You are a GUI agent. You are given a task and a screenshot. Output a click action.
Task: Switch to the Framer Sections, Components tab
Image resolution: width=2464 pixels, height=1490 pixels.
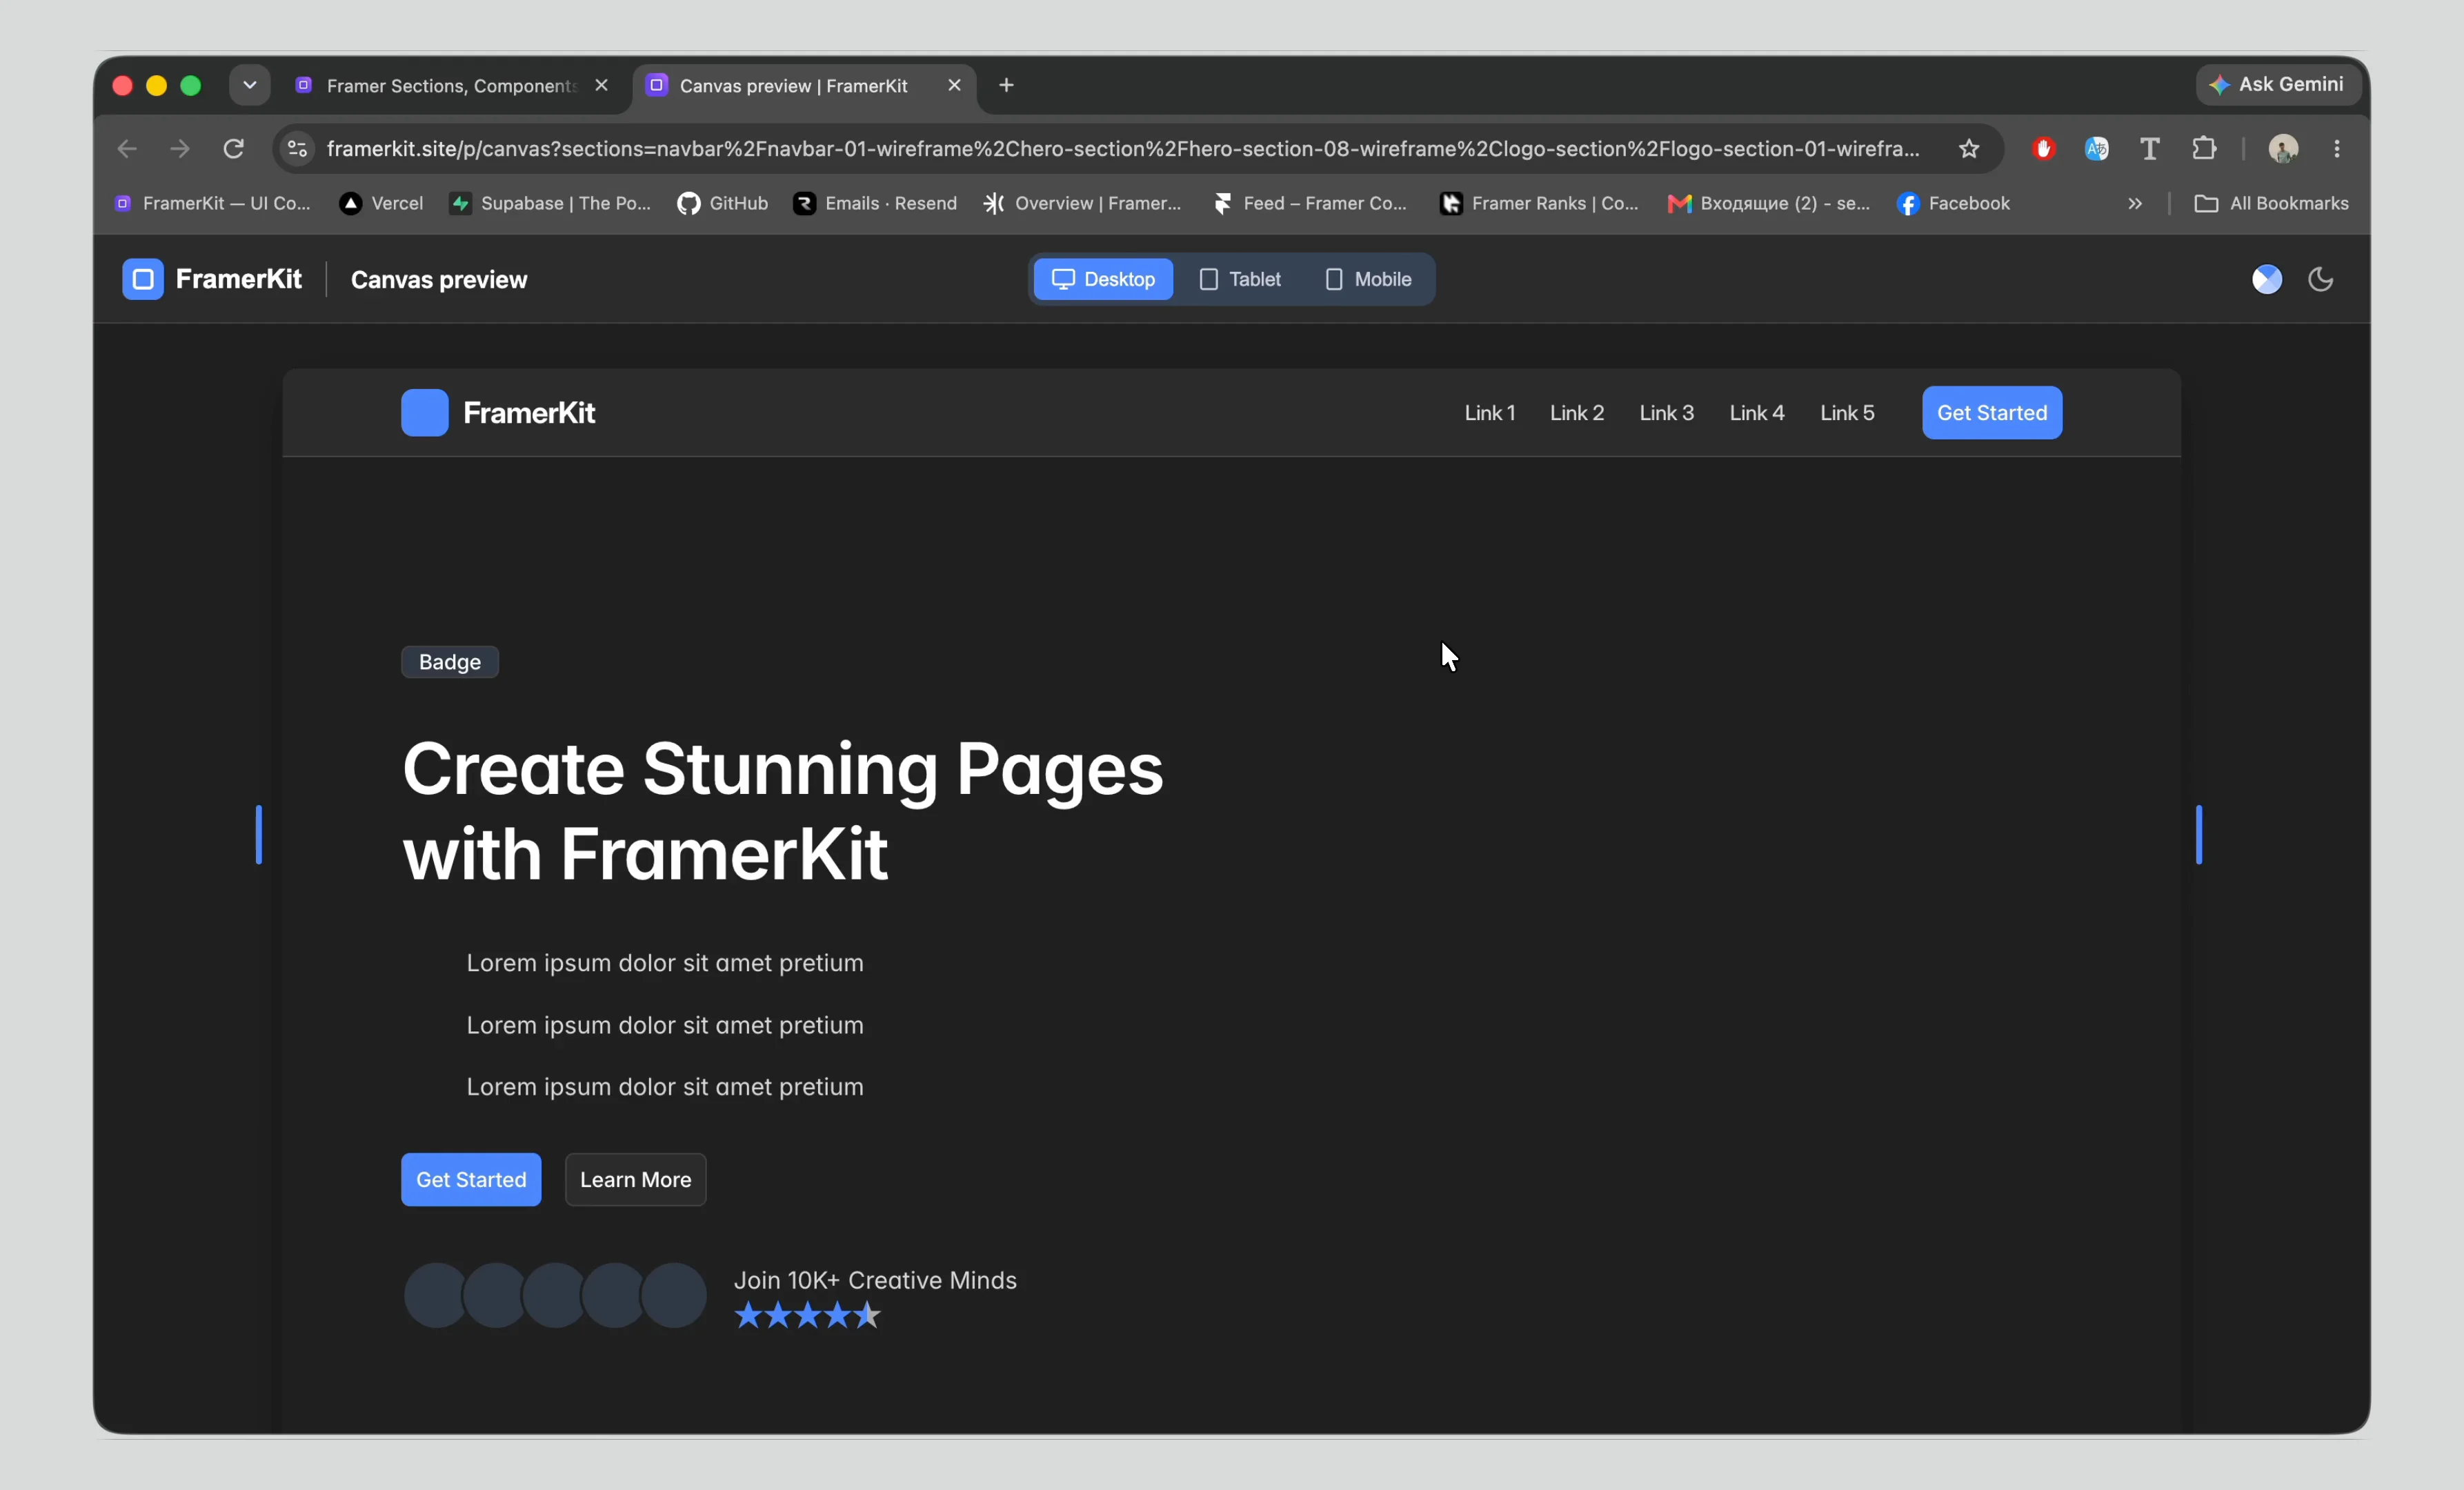(x=452, y=86)
